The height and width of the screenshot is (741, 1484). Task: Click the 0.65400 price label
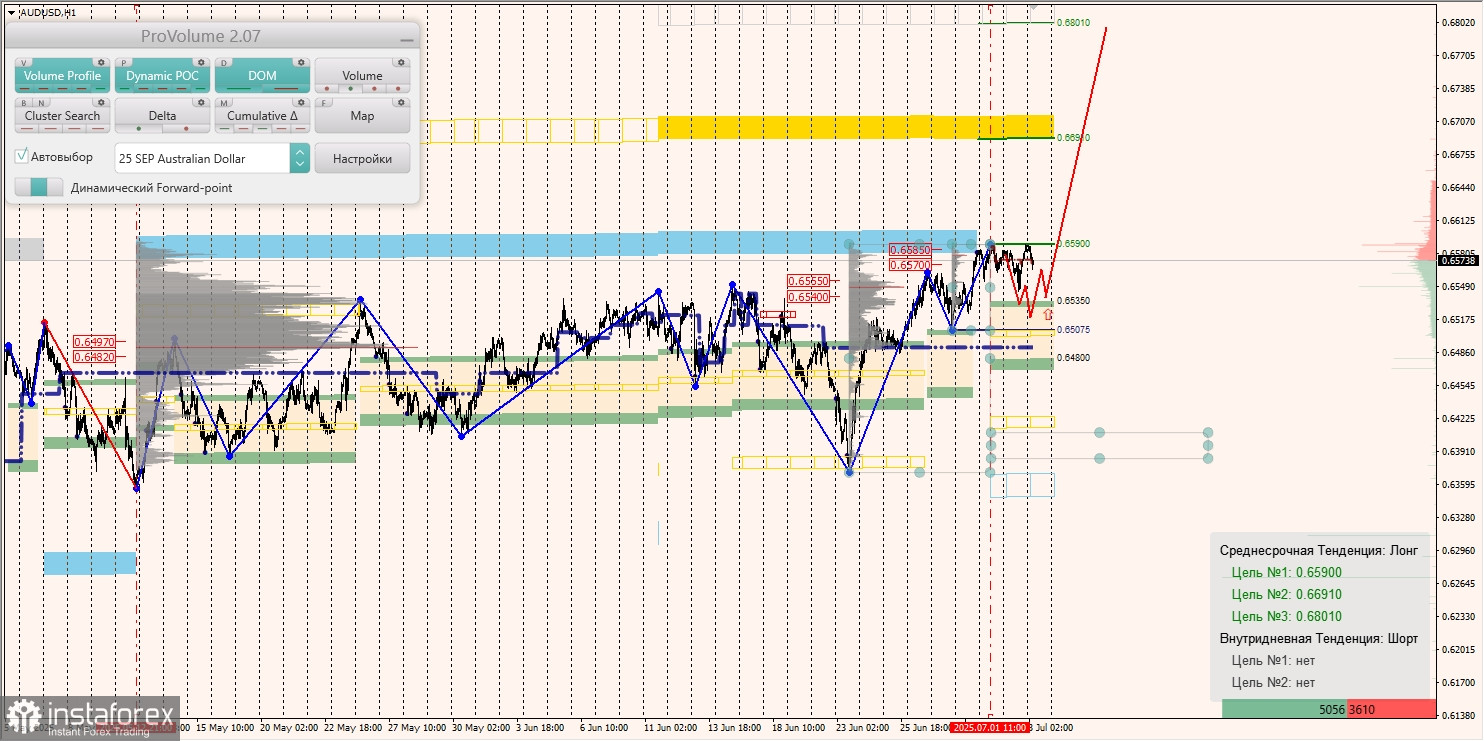coord(808,297)
